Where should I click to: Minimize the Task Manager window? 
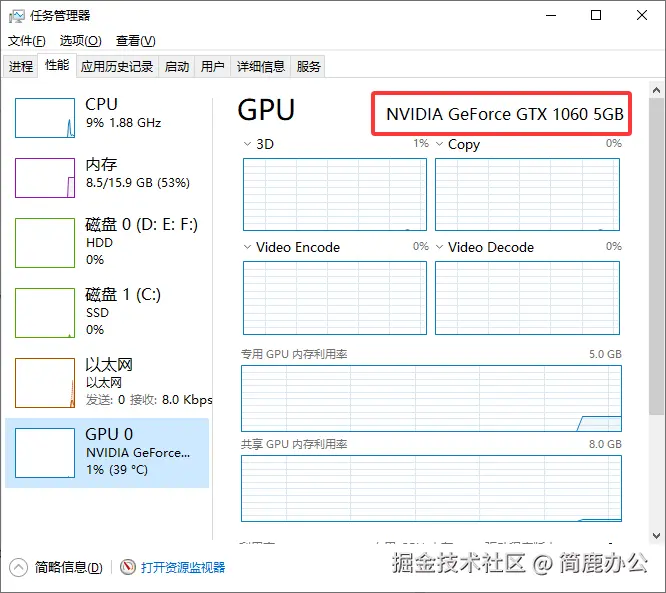point(551,15)
